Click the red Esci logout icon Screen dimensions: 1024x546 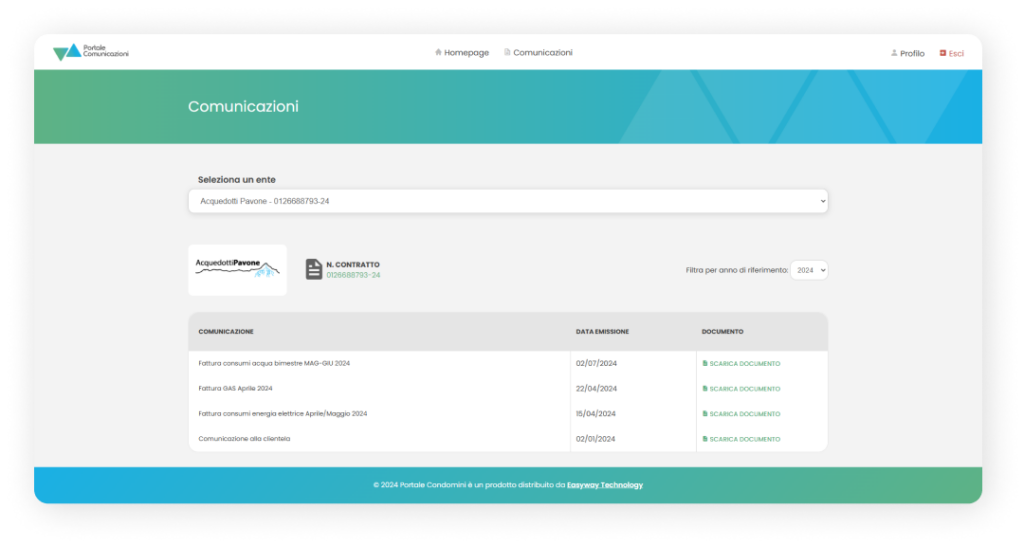click(943, 53)
